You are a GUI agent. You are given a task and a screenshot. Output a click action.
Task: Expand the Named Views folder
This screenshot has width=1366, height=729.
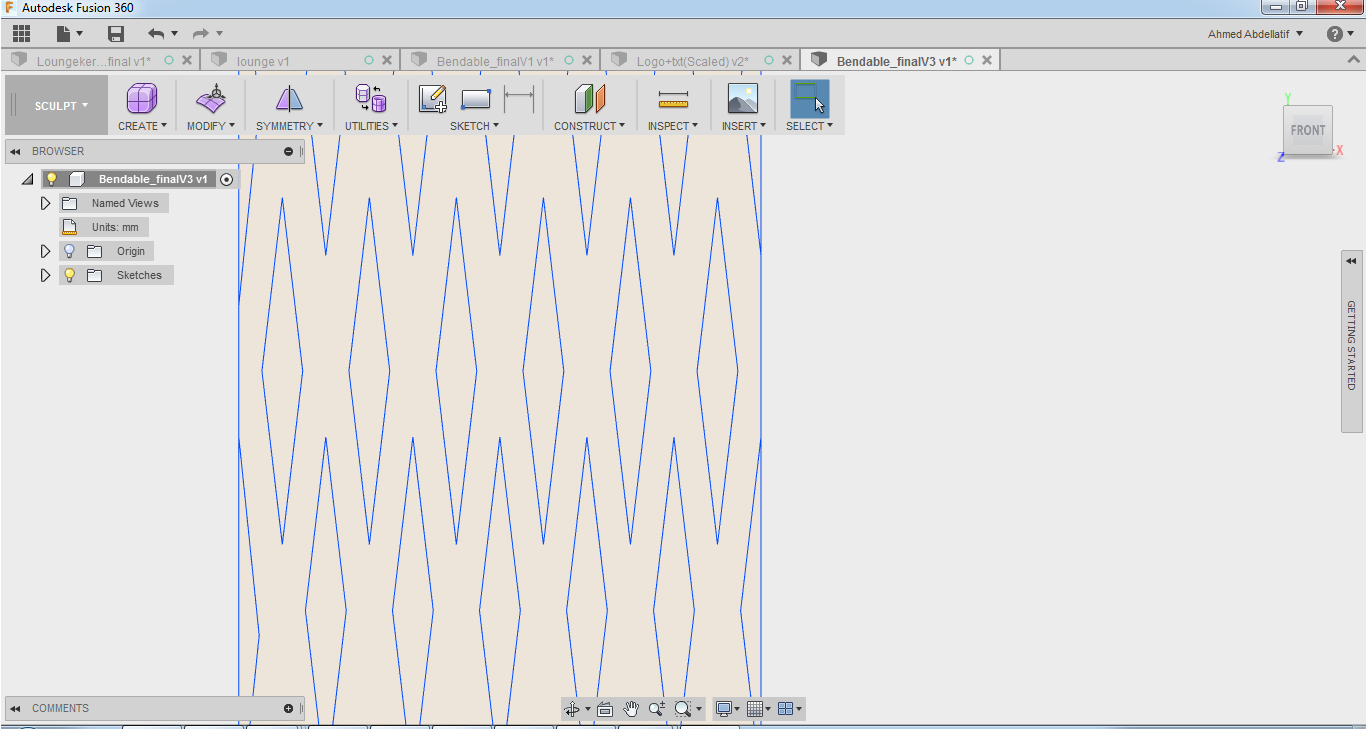tap(45, 203)
